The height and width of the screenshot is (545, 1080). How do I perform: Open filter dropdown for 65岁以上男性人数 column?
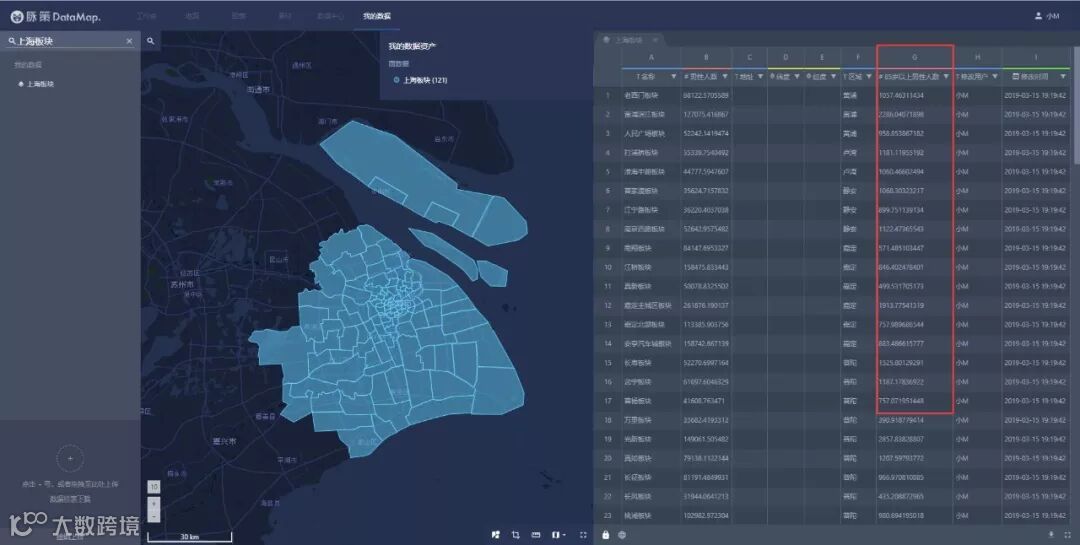coord(946,76)
